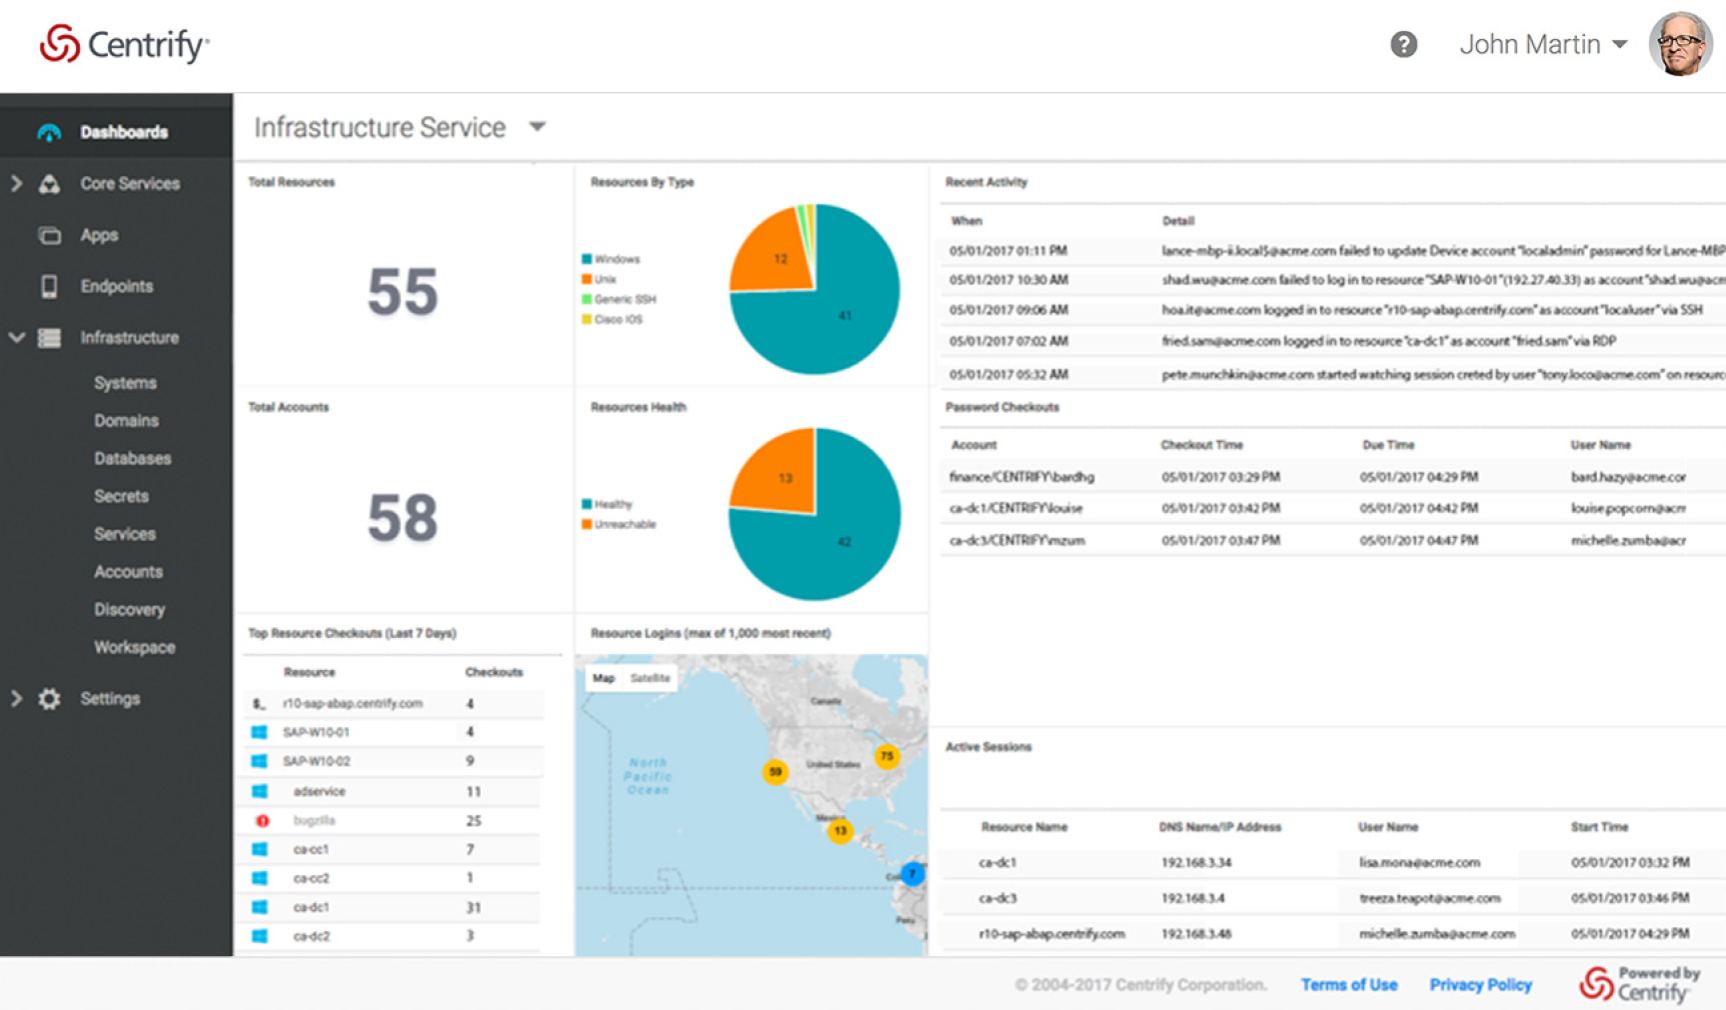Viewport: 1726px width, 1010px height.
Task: Select Workspace under Infrastructure
Action: 135,648
